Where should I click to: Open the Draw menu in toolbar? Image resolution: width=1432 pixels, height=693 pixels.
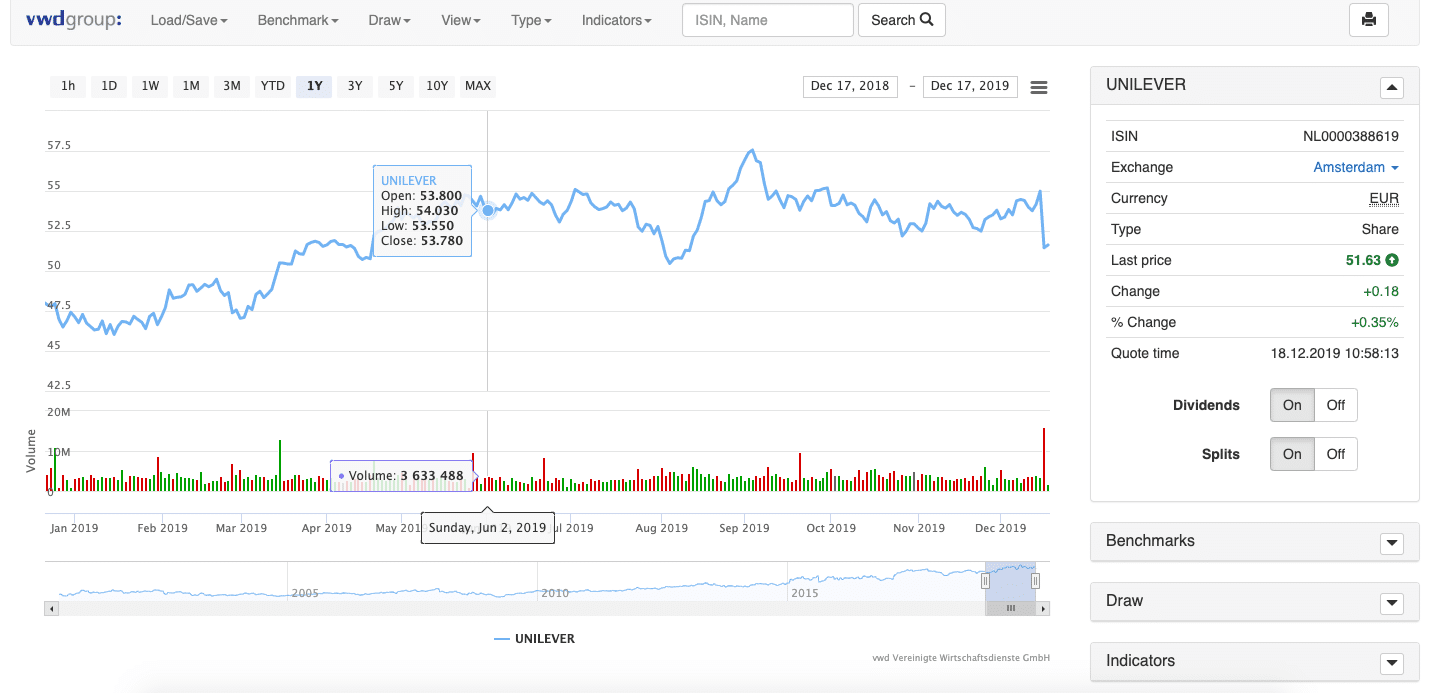[389, 20]
